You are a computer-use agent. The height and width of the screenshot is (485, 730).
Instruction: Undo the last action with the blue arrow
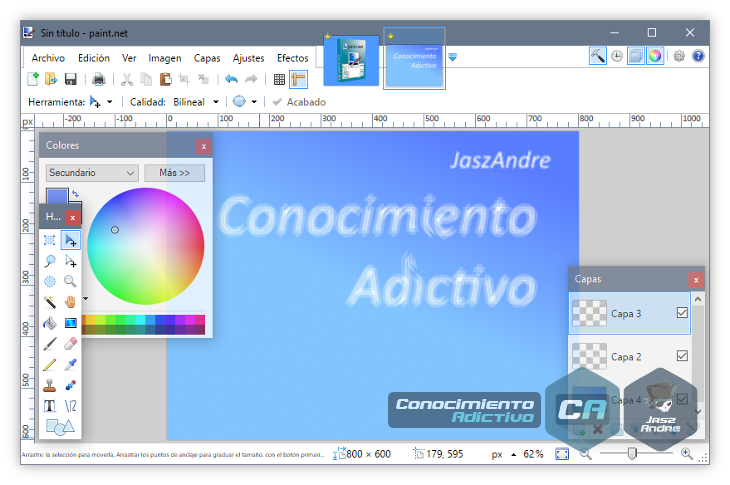(x=231, y=79)
